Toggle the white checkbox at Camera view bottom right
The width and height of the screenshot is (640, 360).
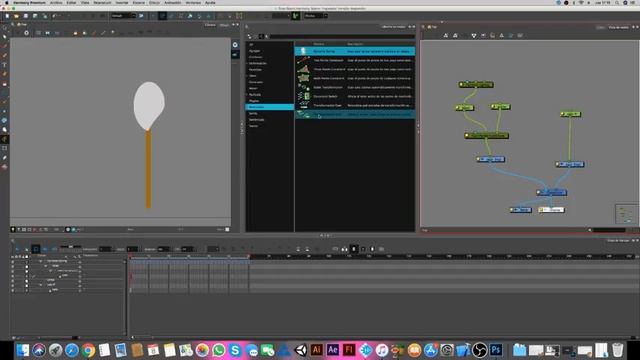[x=227, y=229]
